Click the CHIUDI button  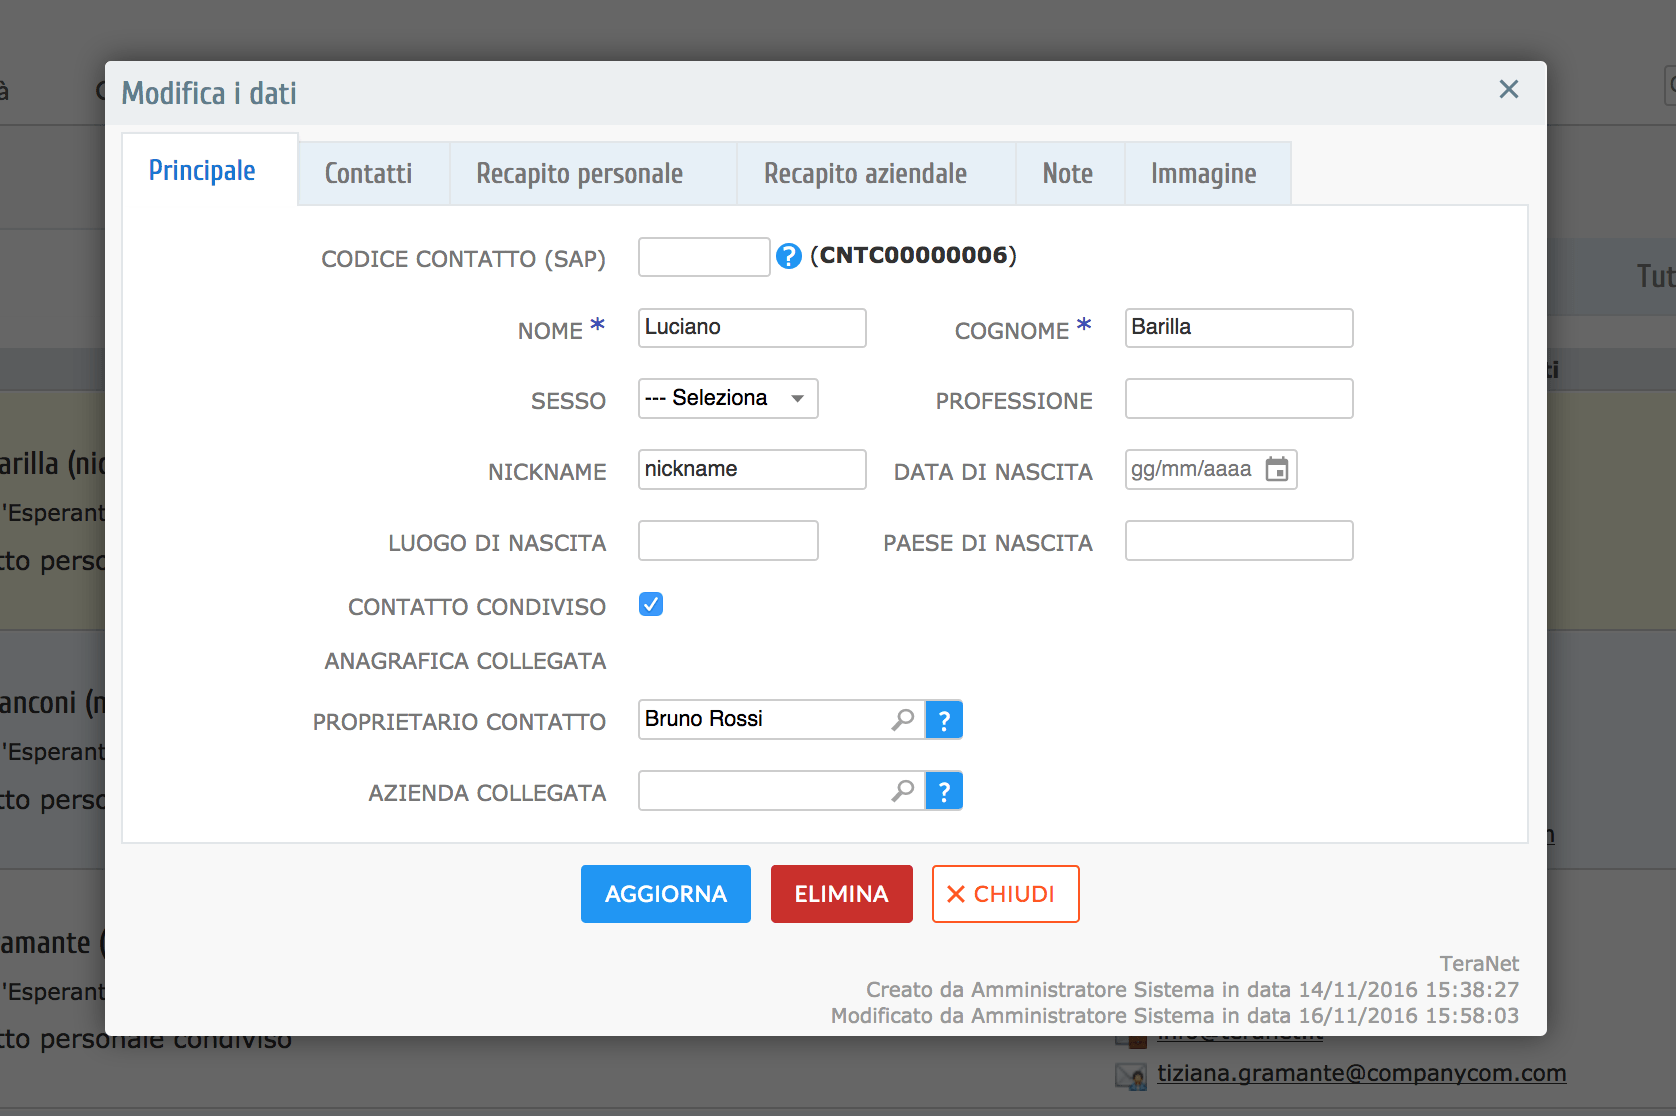(x=1006, y=894)
